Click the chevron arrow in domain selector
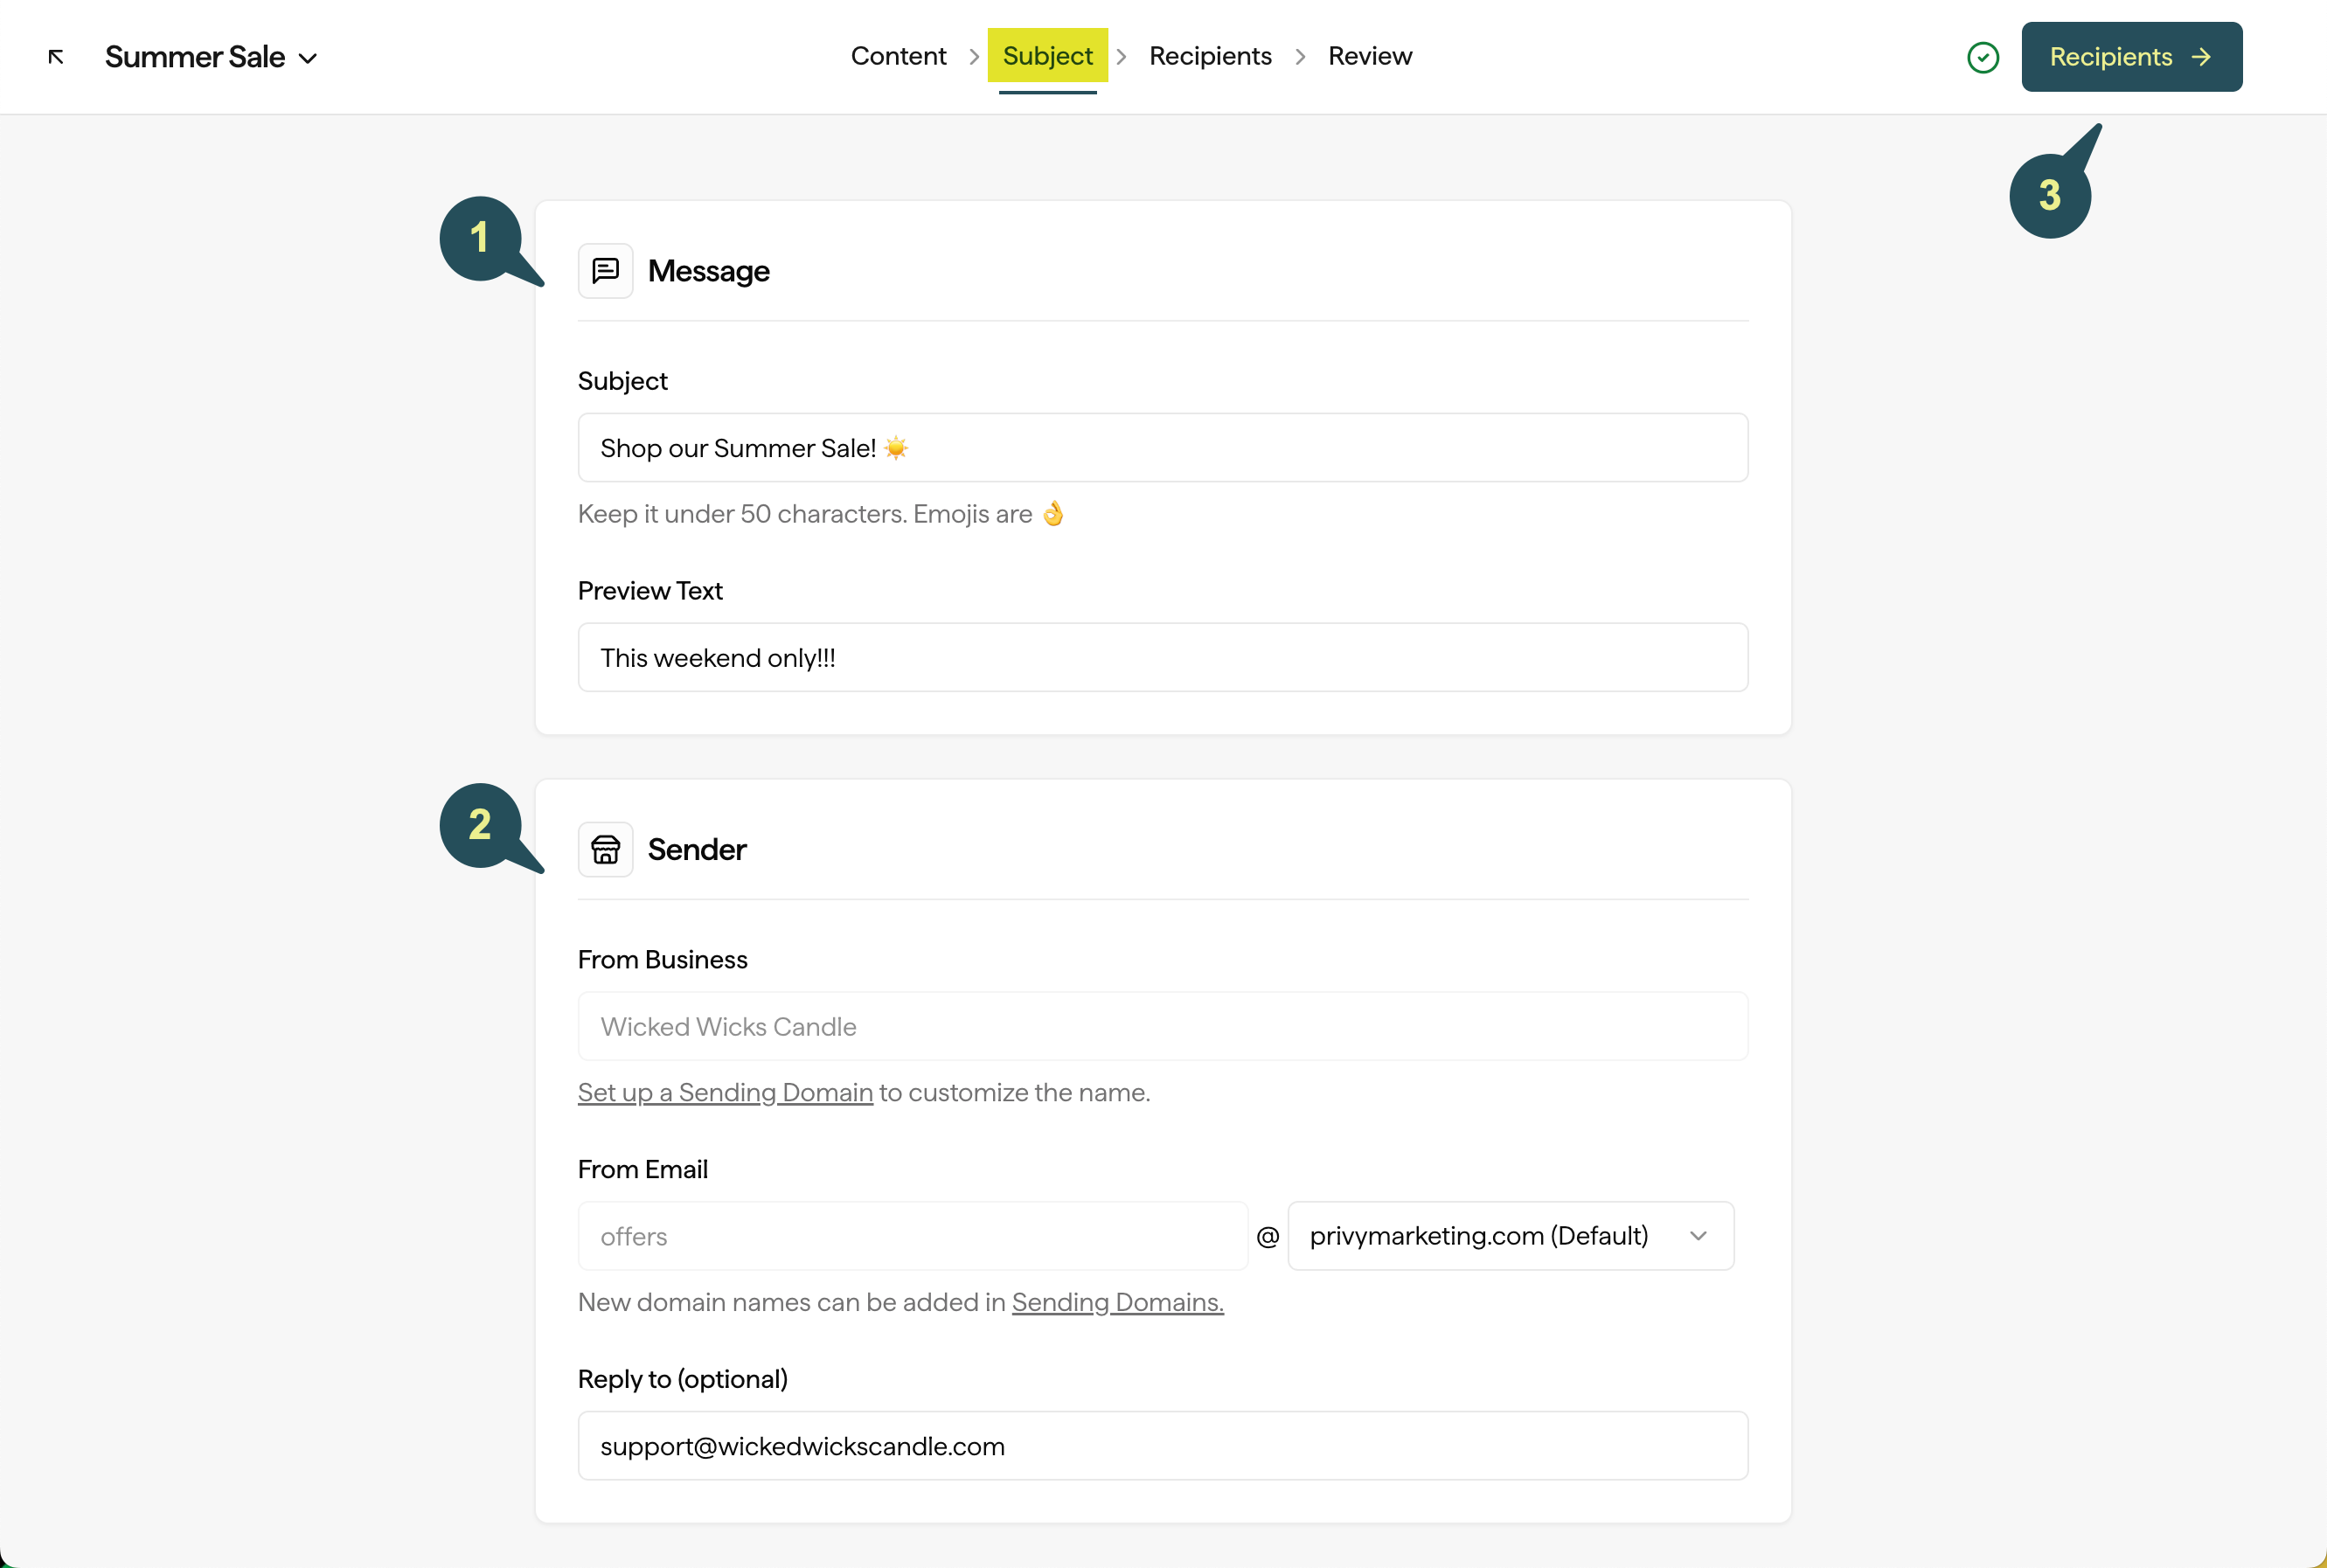The height and width of the screenshot is (1568, 2327). coord(1698,1236)
